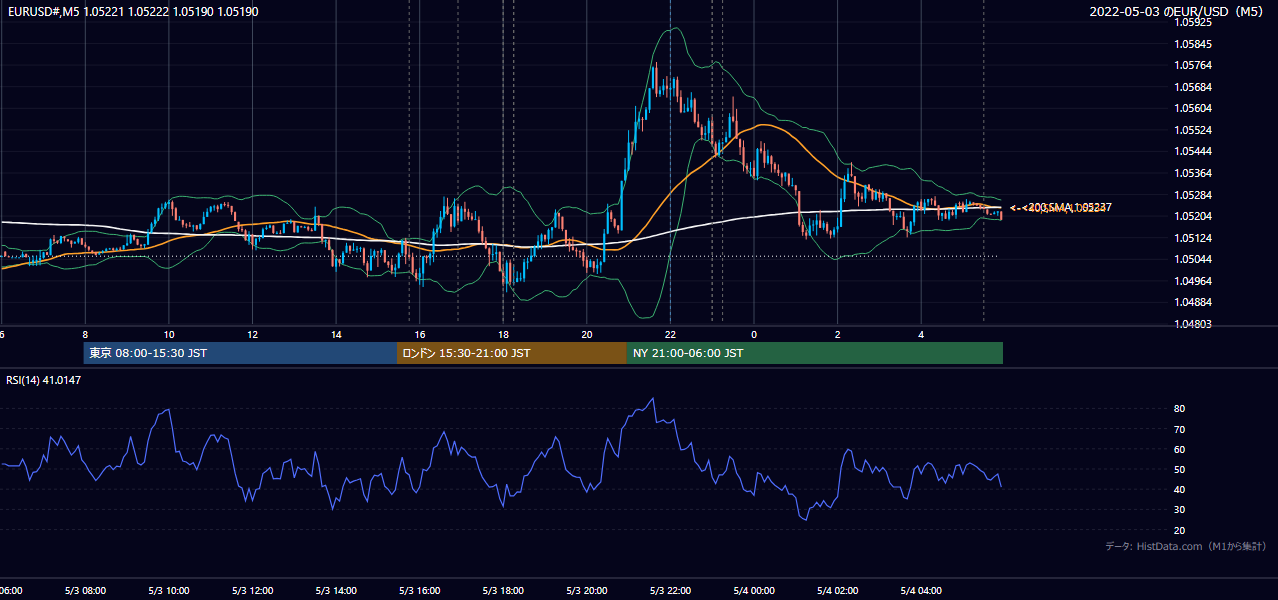Click RSI scale value 50
This screenshot has width=1278, height=600.
pos(1180,469)
